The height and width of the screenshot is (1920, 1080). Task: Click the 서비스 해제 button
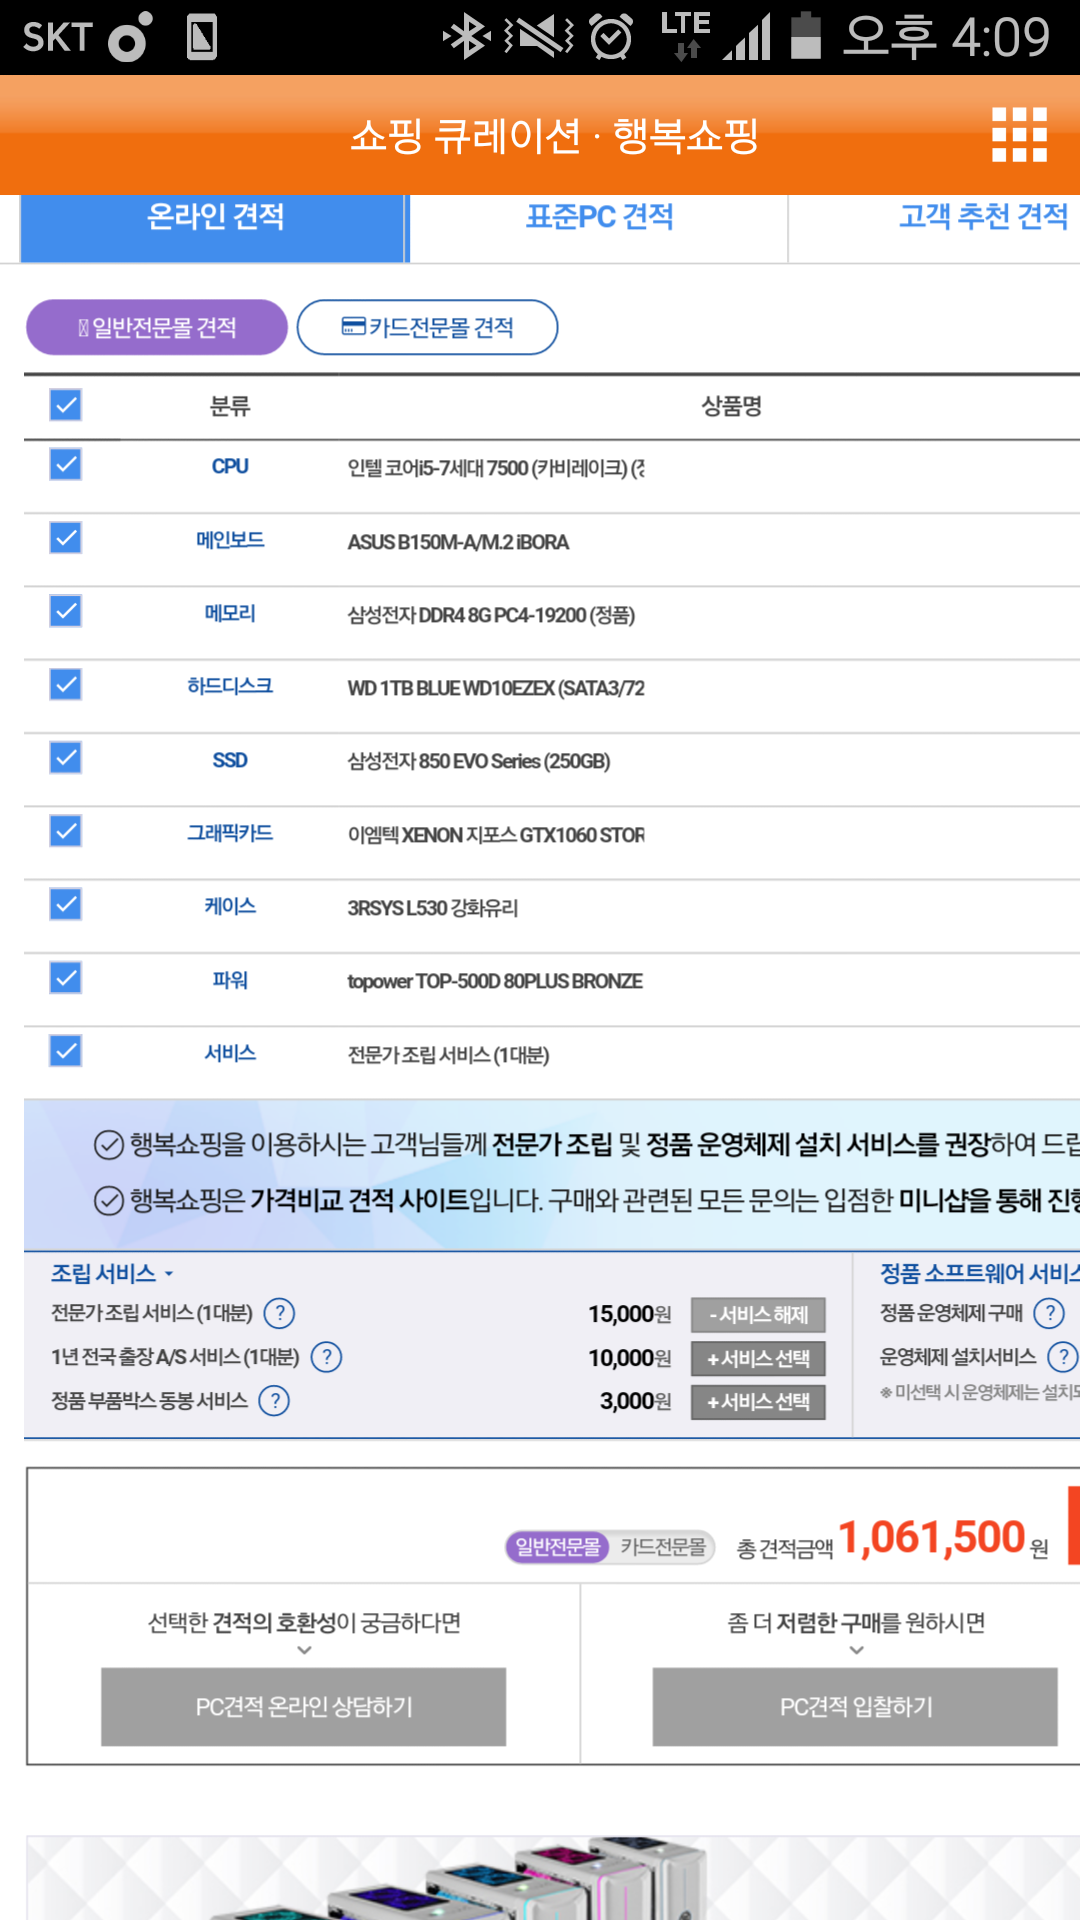758,1314
